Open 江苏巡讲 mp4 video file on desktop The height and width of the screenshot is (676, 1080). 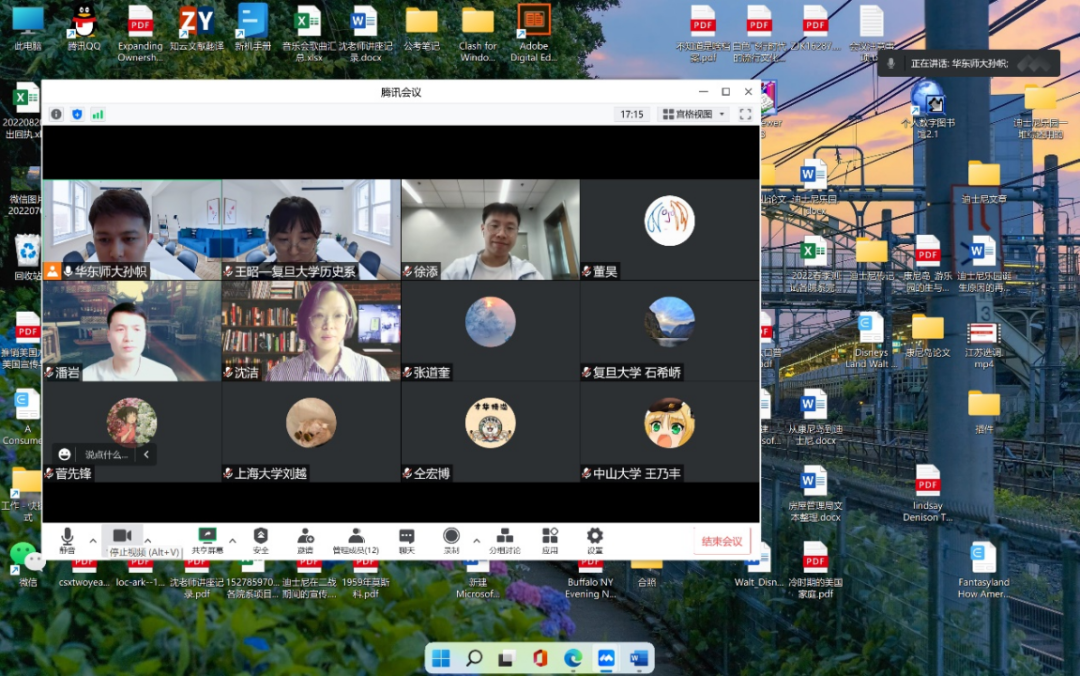pos(983,345)
